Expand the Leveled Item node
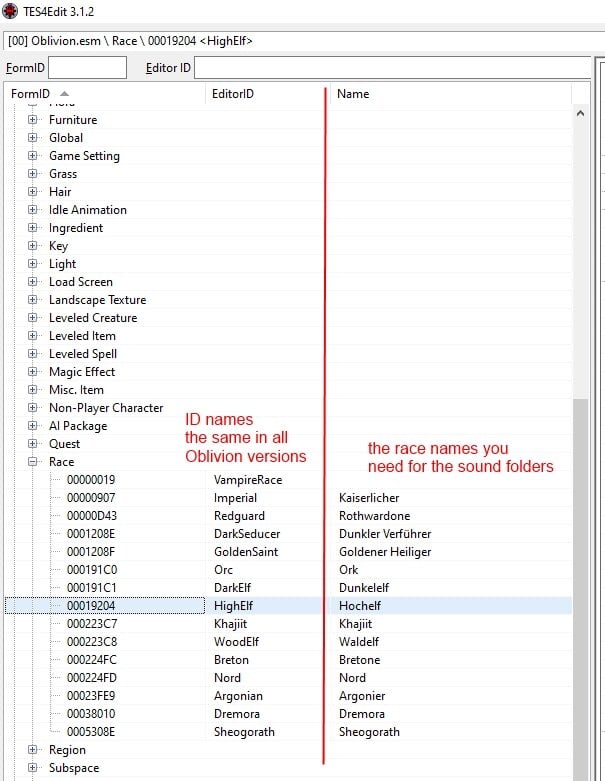The width and height of the screenshot is (605, 781). point(32,336)
